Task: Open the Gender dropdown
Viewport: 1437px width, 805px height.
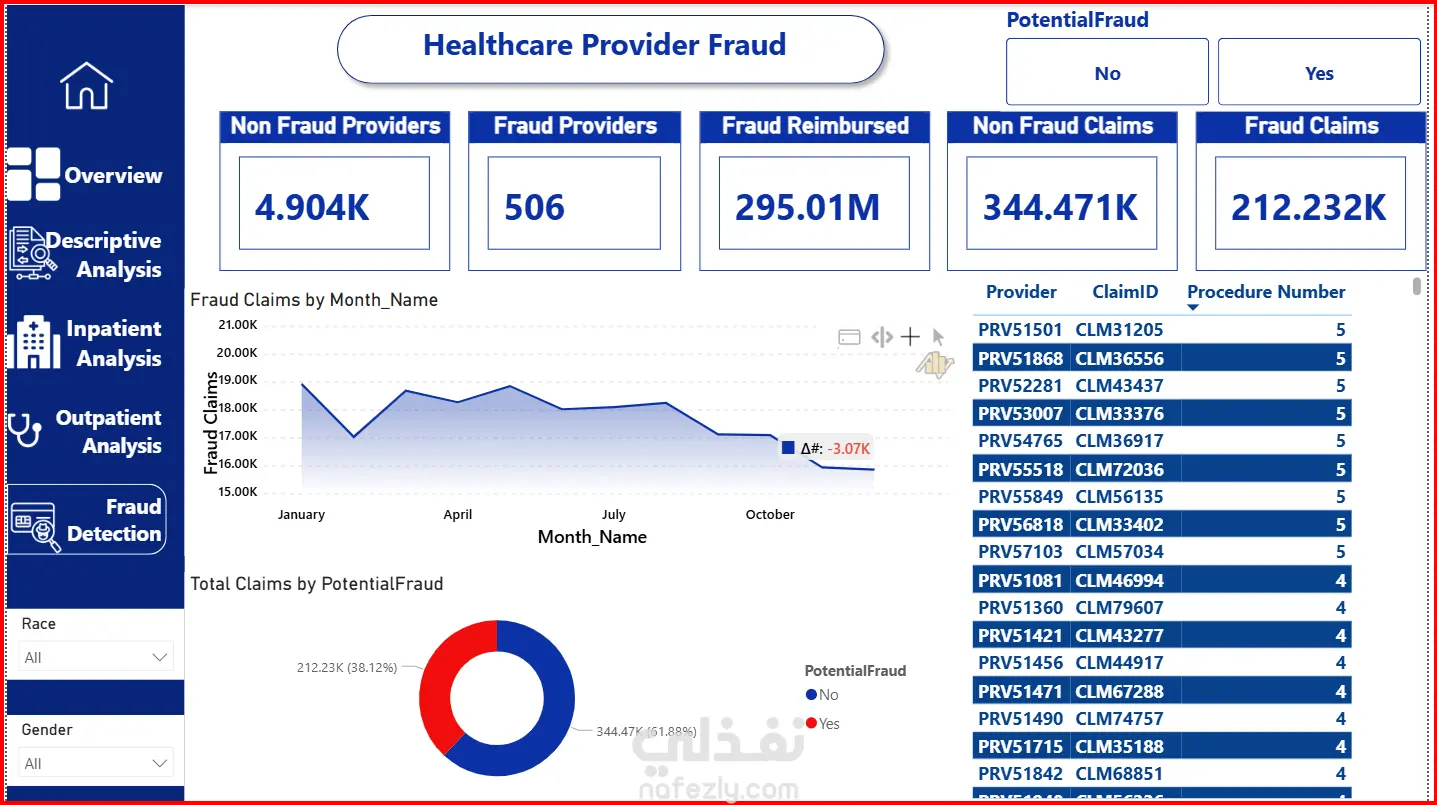Action: (98, 763)
